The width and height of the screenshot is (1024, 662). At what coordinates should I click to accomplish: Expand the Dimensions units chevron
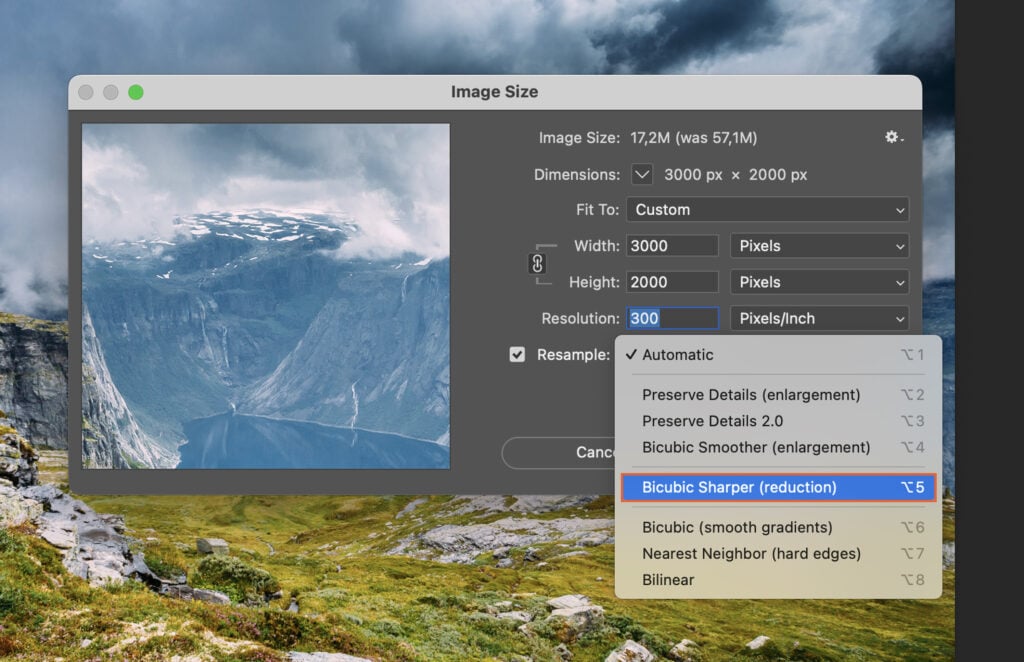click(x=642, y=174)
